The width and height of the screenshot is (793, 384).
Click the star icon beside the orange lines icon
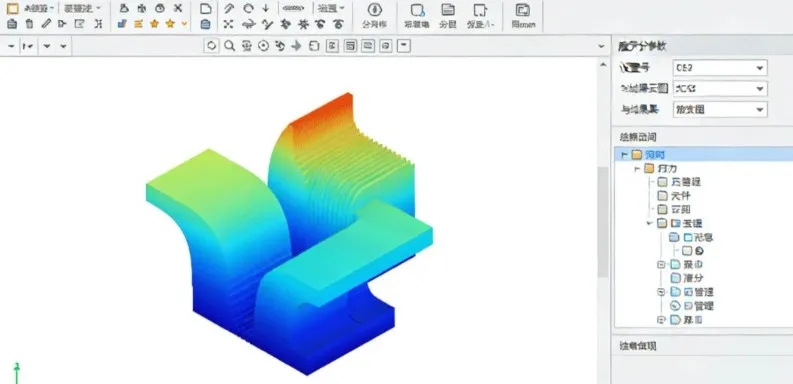pyautogui.click(x=154, y=23)
